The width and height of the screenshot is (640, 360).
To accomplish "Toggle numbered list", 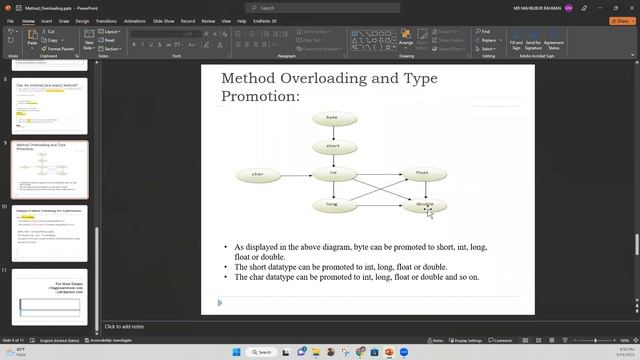I will point(251,34).
